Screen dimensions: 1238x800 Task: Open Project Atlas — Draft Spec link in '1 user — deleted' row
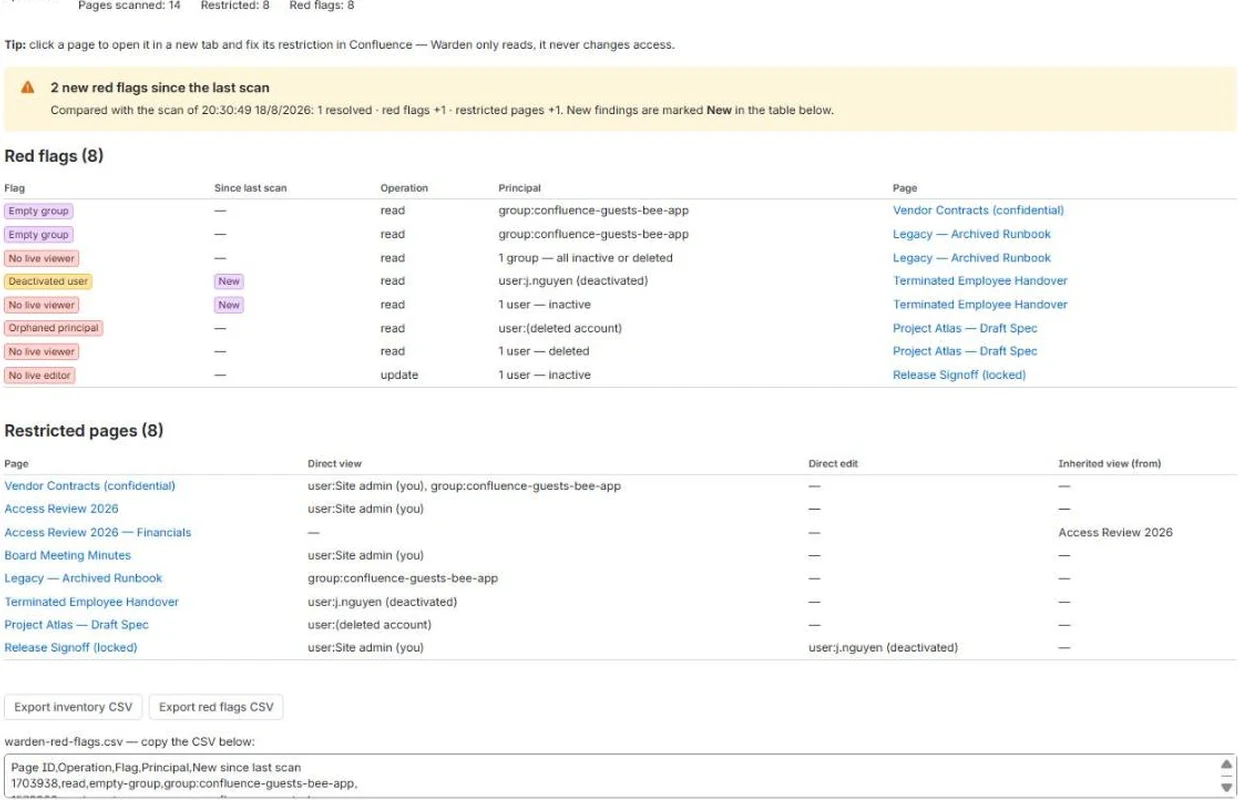965,351
